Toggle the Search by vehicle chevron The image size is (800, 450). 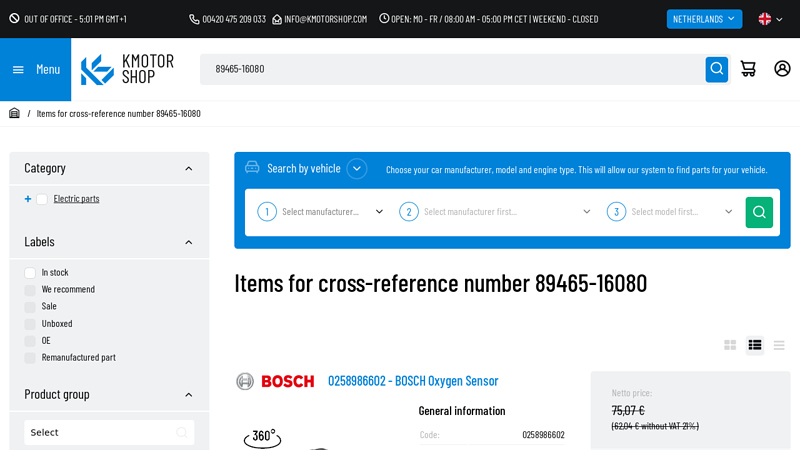coord(357,169)
